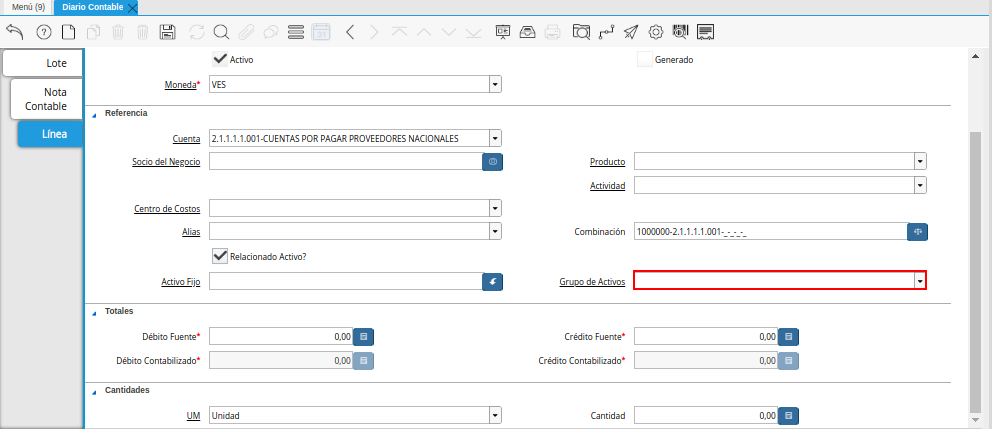Uncheck the Relacionado Activo? checkbox
Screen dimensions: 992x429
click(x=219, y=256)
